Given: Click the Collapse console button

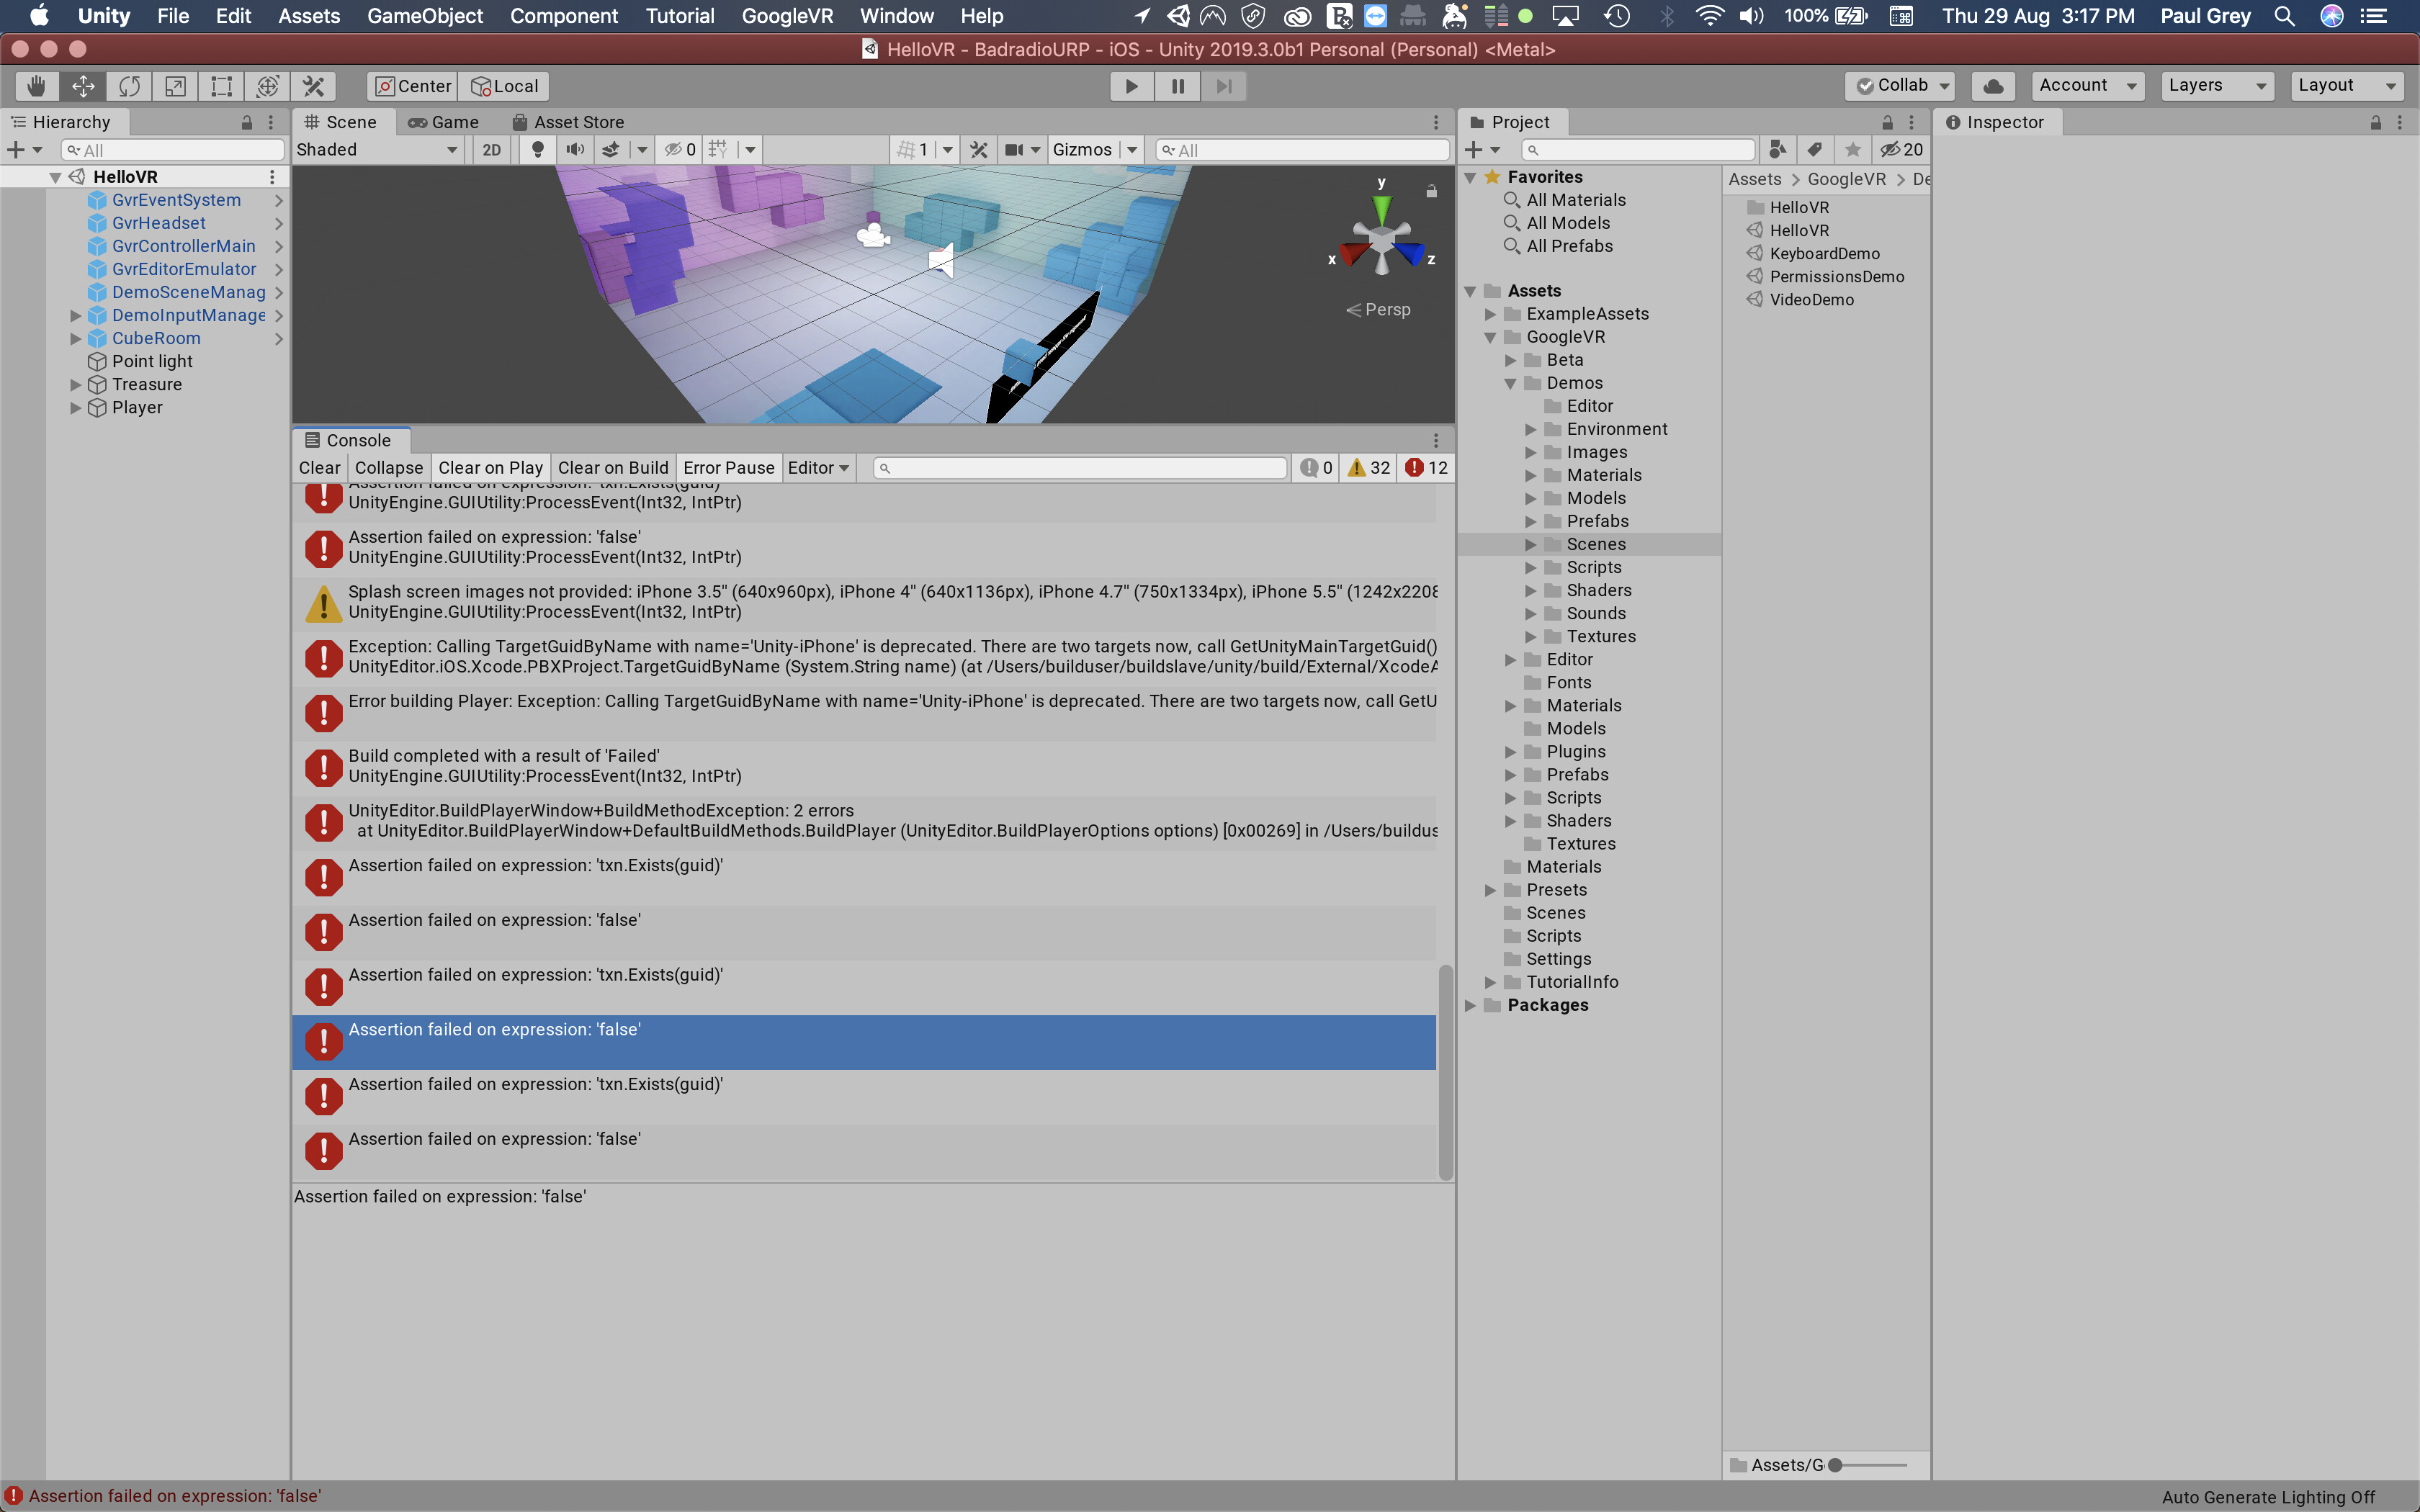Looking at the screenshot, I should (x=388, y=468).
